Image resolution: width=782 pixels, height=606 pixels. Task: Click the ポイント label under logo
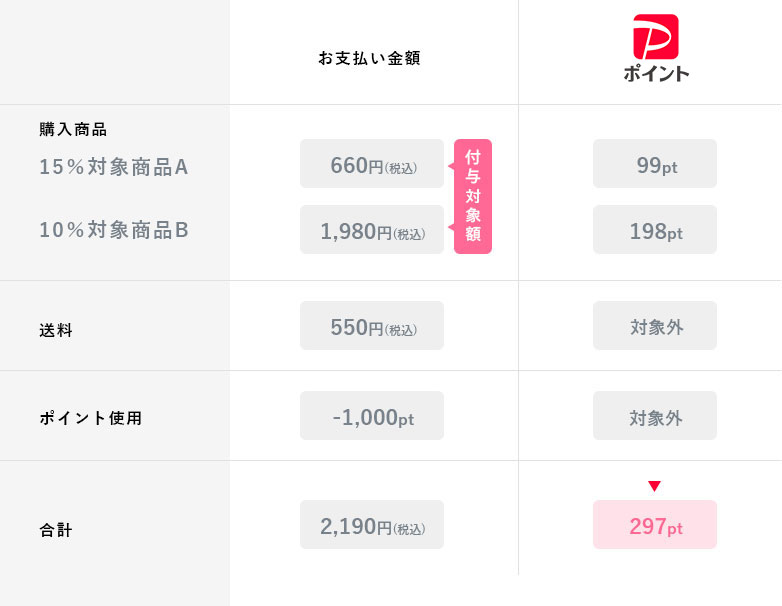pyautogui.click(x=655, y=73)
